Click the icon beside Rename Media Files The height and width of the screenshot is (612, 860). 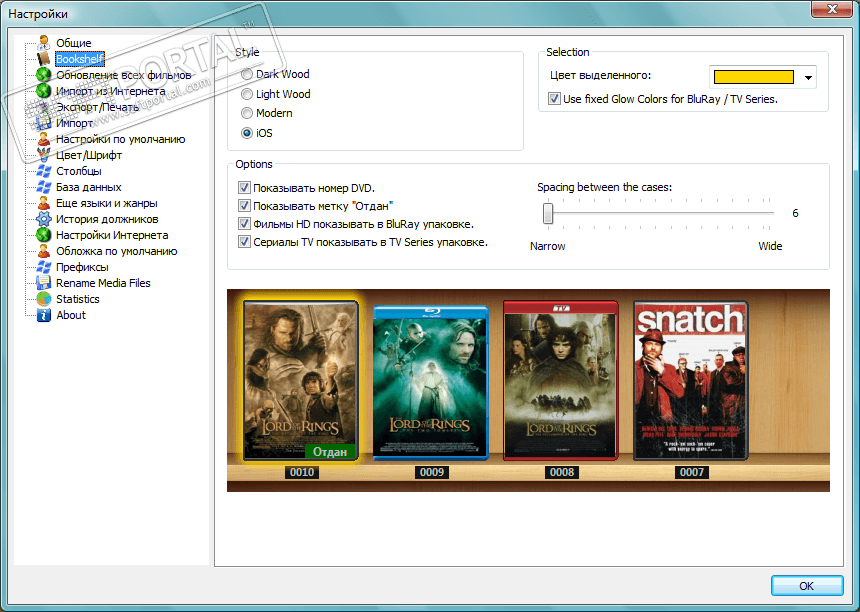pos(44,283)
